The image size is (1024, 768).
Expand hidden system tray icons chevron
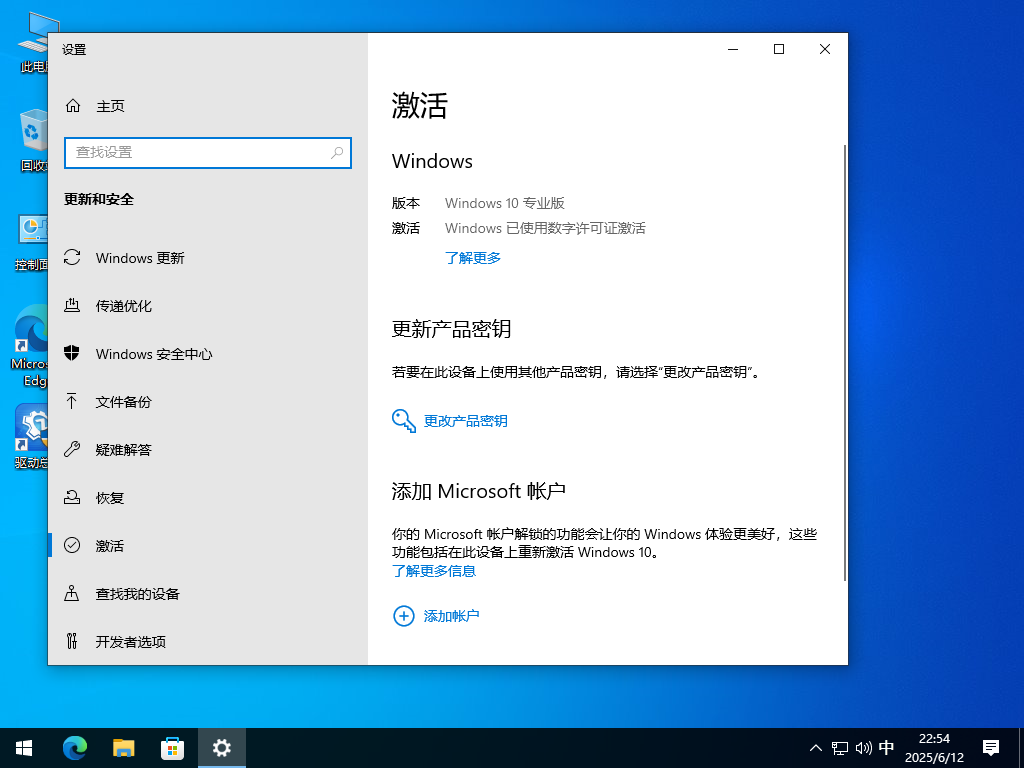tap(816, 747)
